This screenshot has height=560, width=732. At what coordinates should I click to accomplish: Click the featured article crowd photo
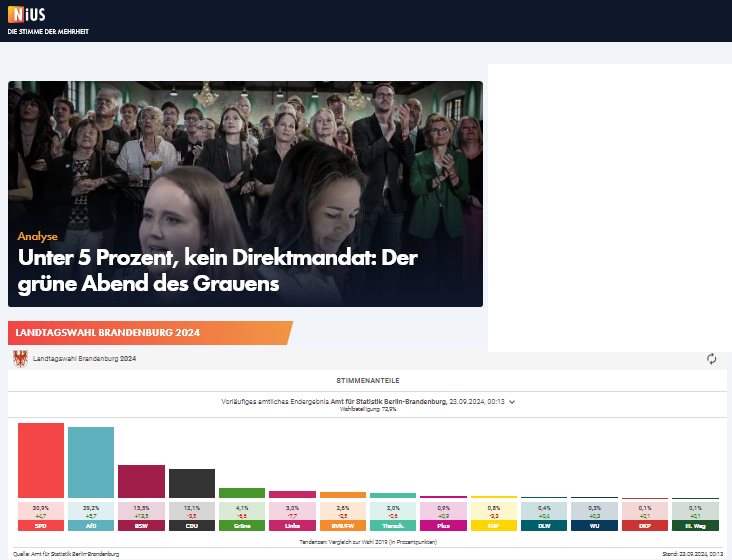pos(245,150)
